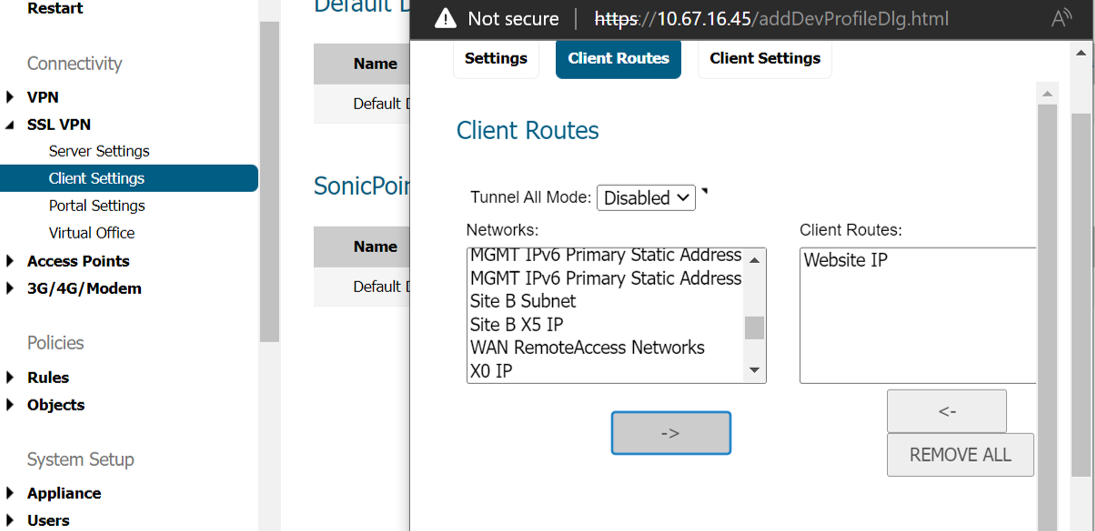This screenshot has width=1095, height=531.
Task: Click the add route arrow button
Action: tap(670, 433)
